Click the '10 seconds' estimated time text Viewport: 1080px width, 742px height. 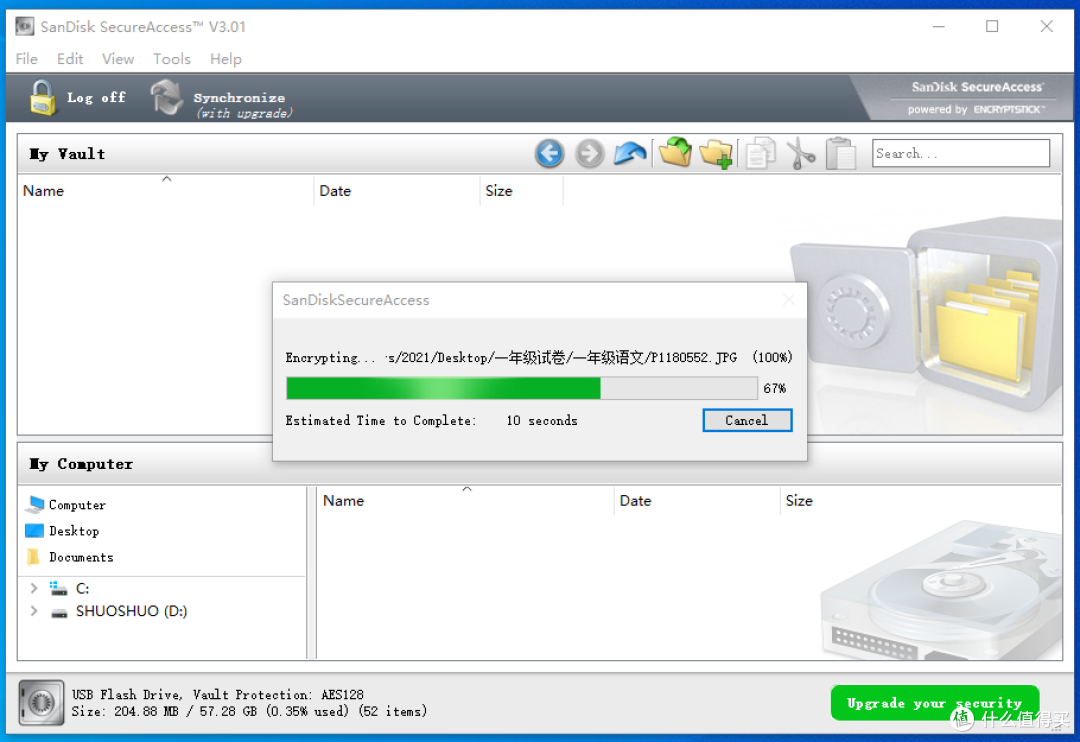click(x=542, y=420)
